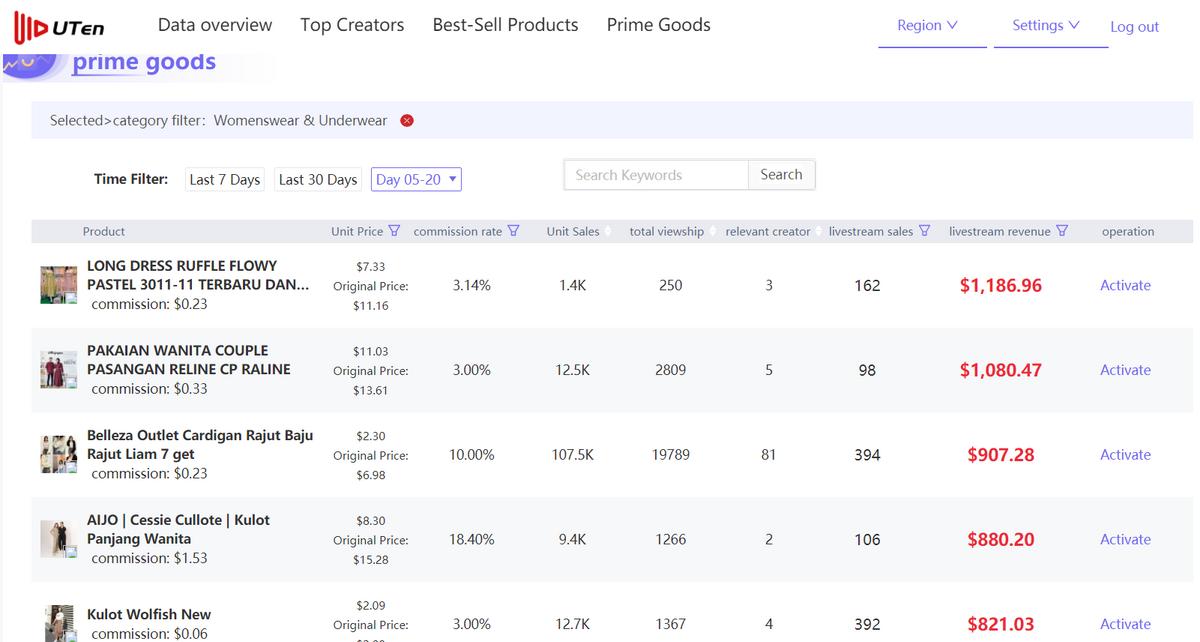Screen dimensions: 1200x642
Task: Click the UTen logo icon
Action: pos(32,28)
